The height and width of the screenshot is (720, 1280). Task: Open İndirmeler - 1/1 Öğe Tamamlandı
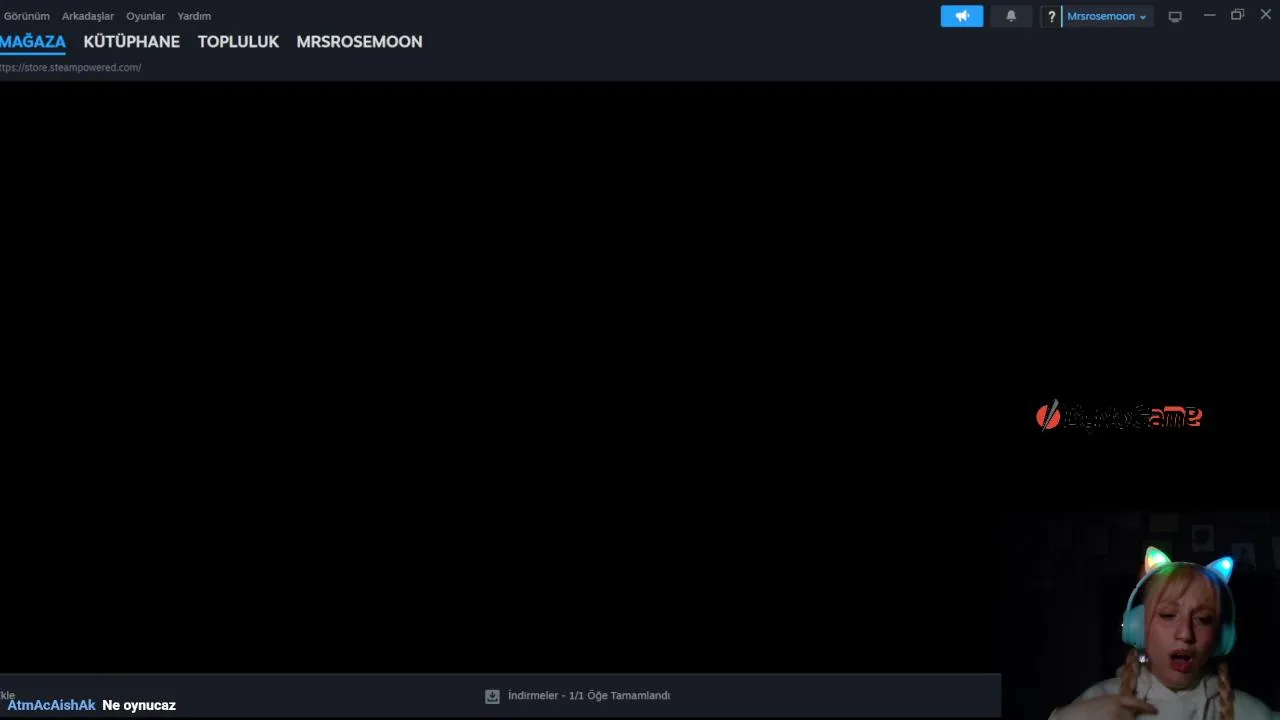tap(589, 696)
